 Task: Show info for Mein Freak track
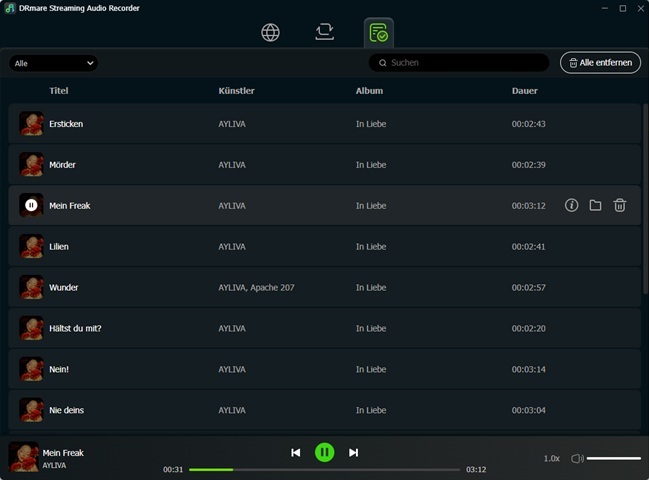pyautogui.click(x=571, y=205)
